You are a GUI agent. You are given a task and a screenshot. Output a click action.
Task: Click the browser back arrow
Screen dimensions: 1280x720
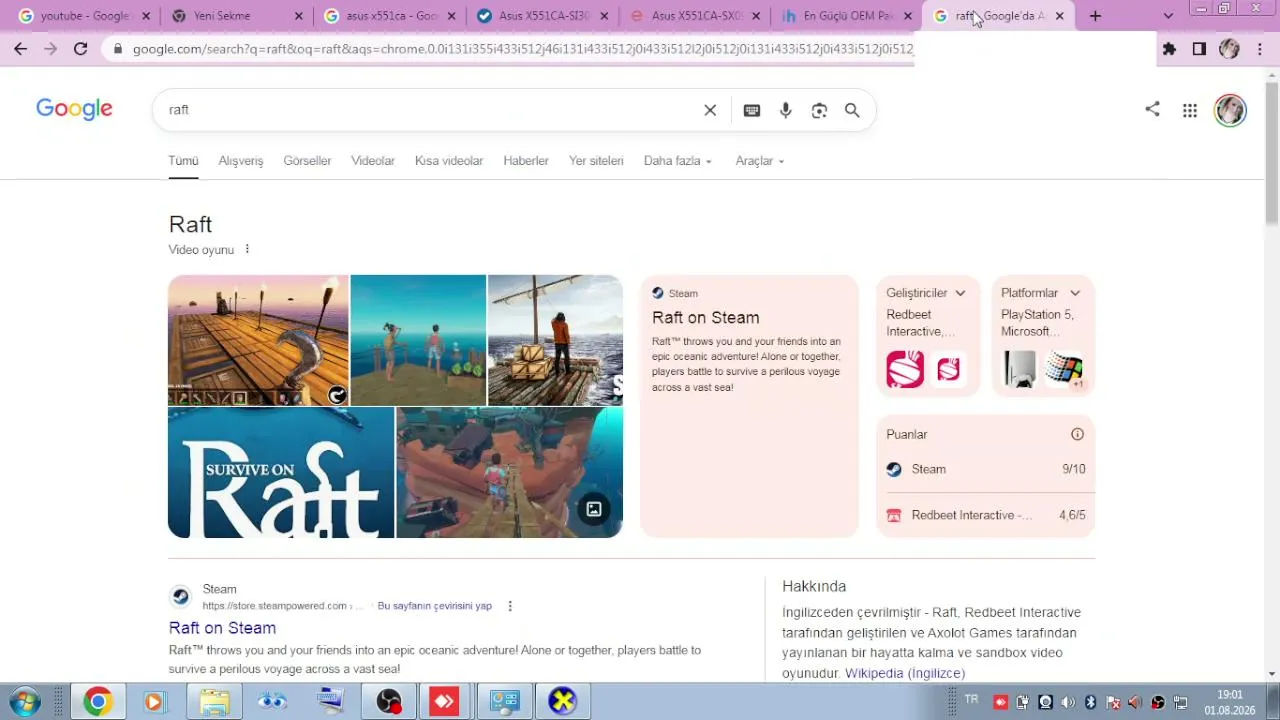pyautogui.click(x=20, y=49)
